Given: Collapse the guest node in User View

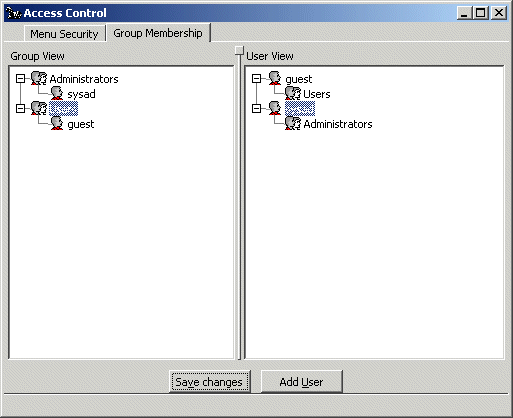Looking at the screenshot, I should [256, 79].
